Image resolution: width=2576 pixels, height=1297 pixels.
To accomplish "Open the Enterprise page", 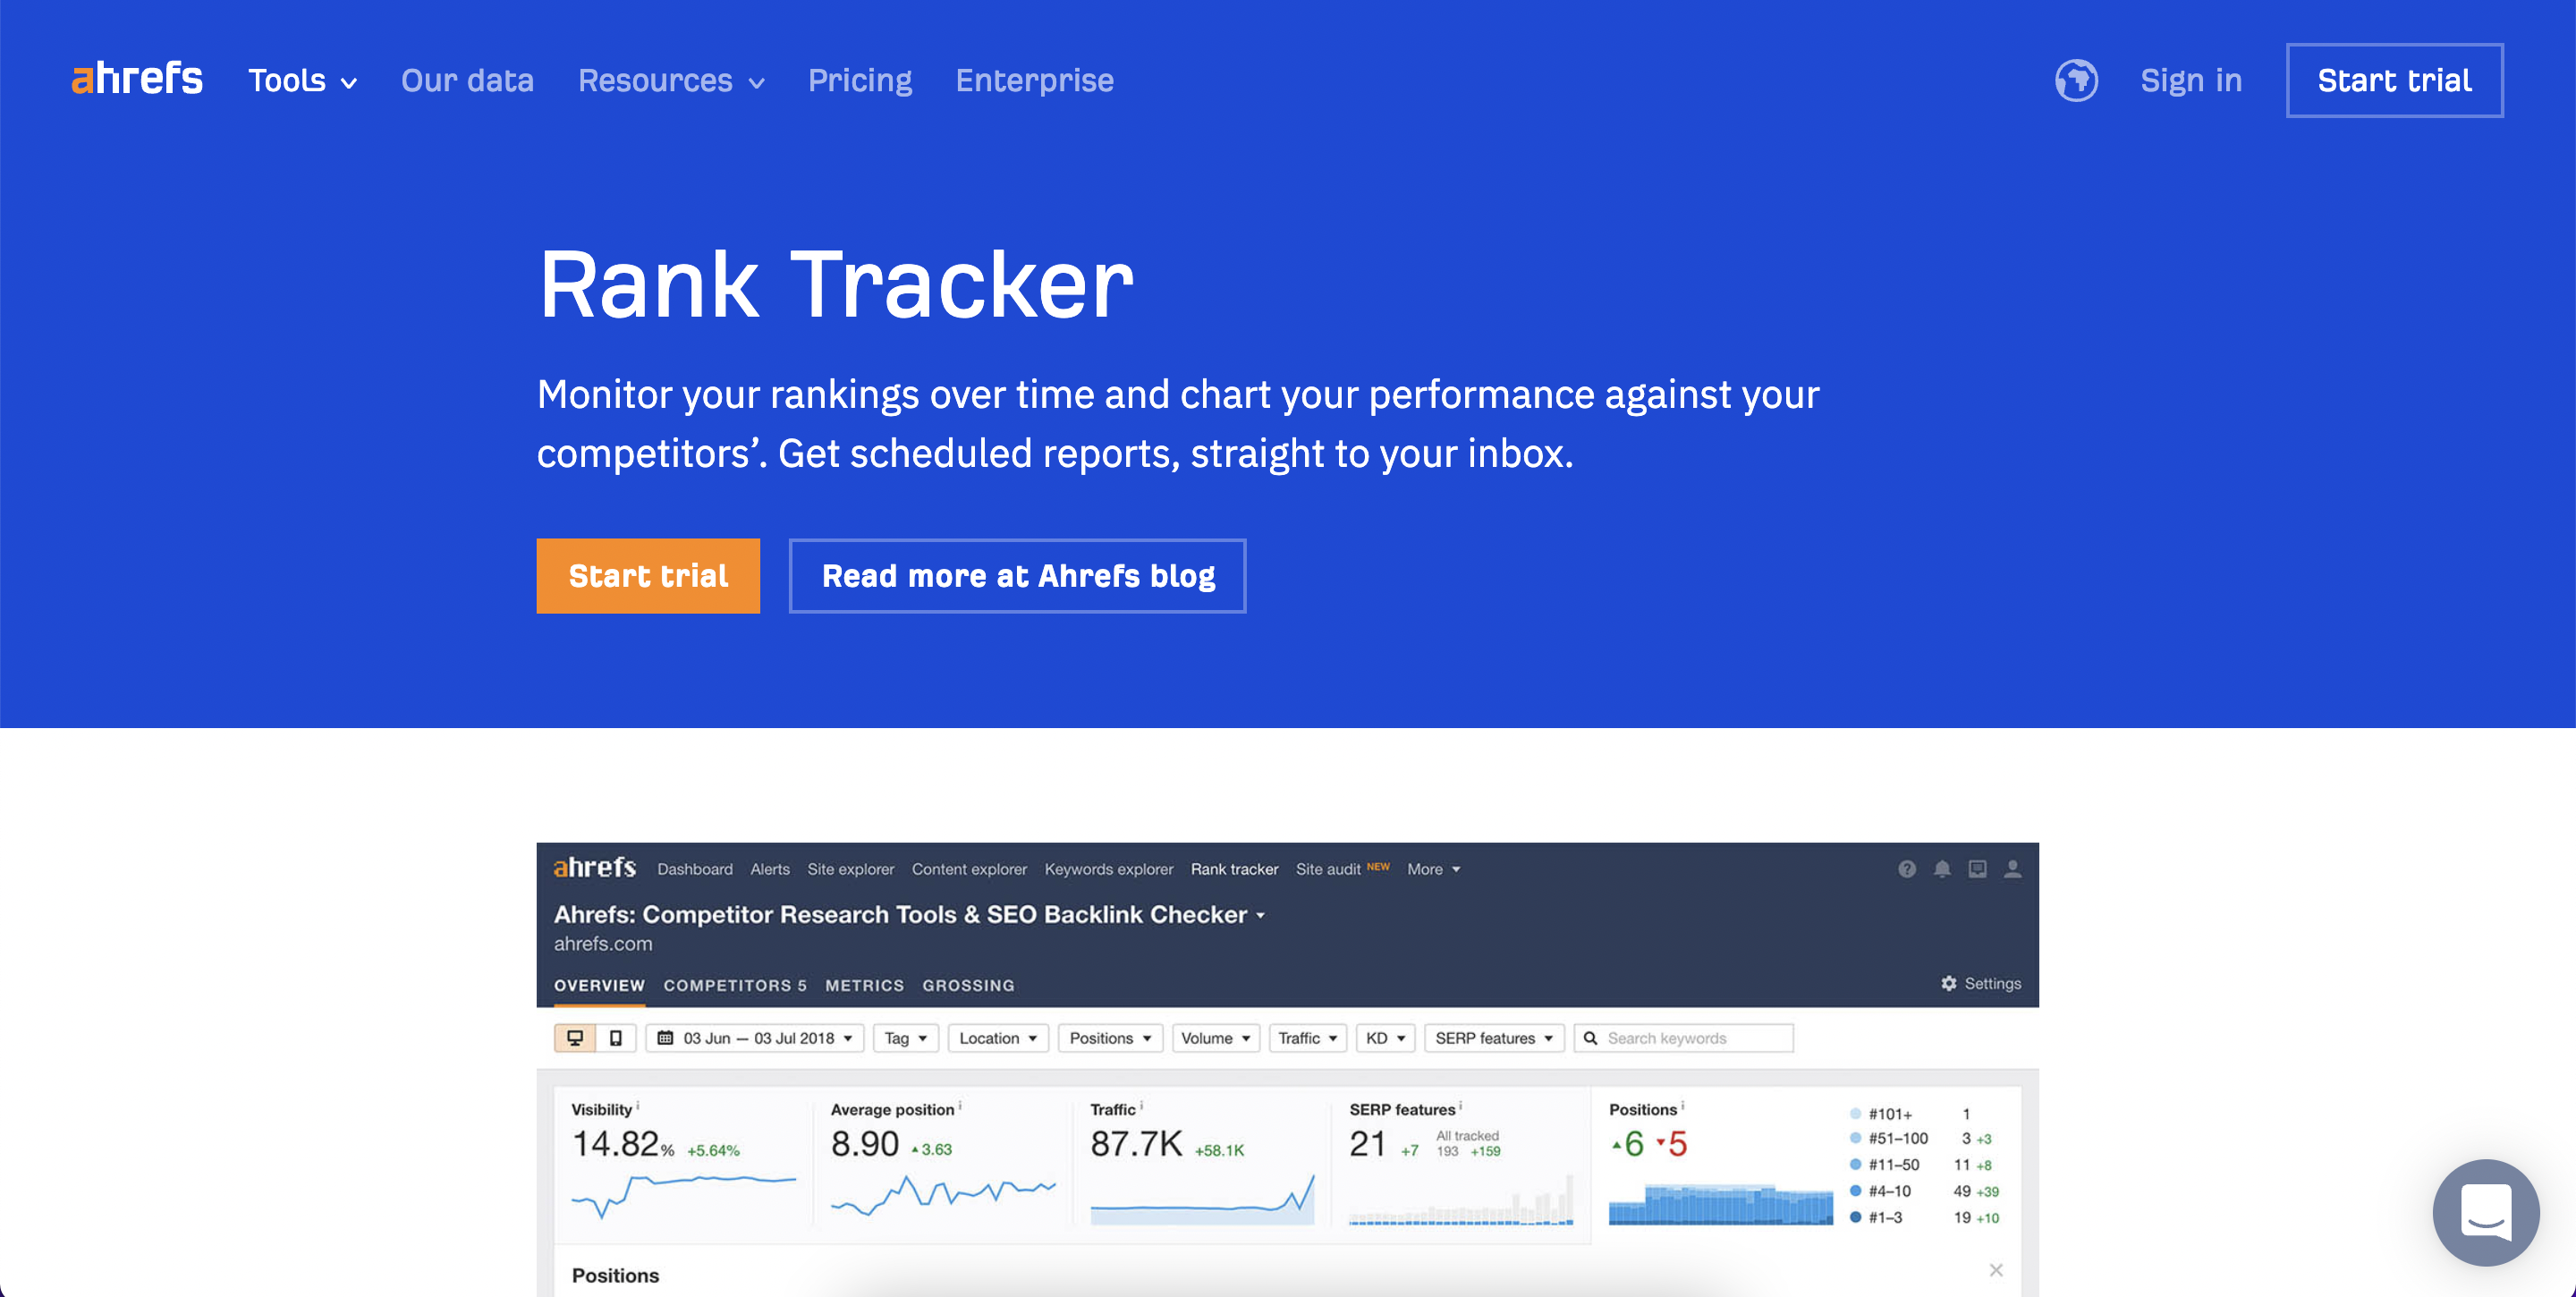I will tap(1034, 80).
